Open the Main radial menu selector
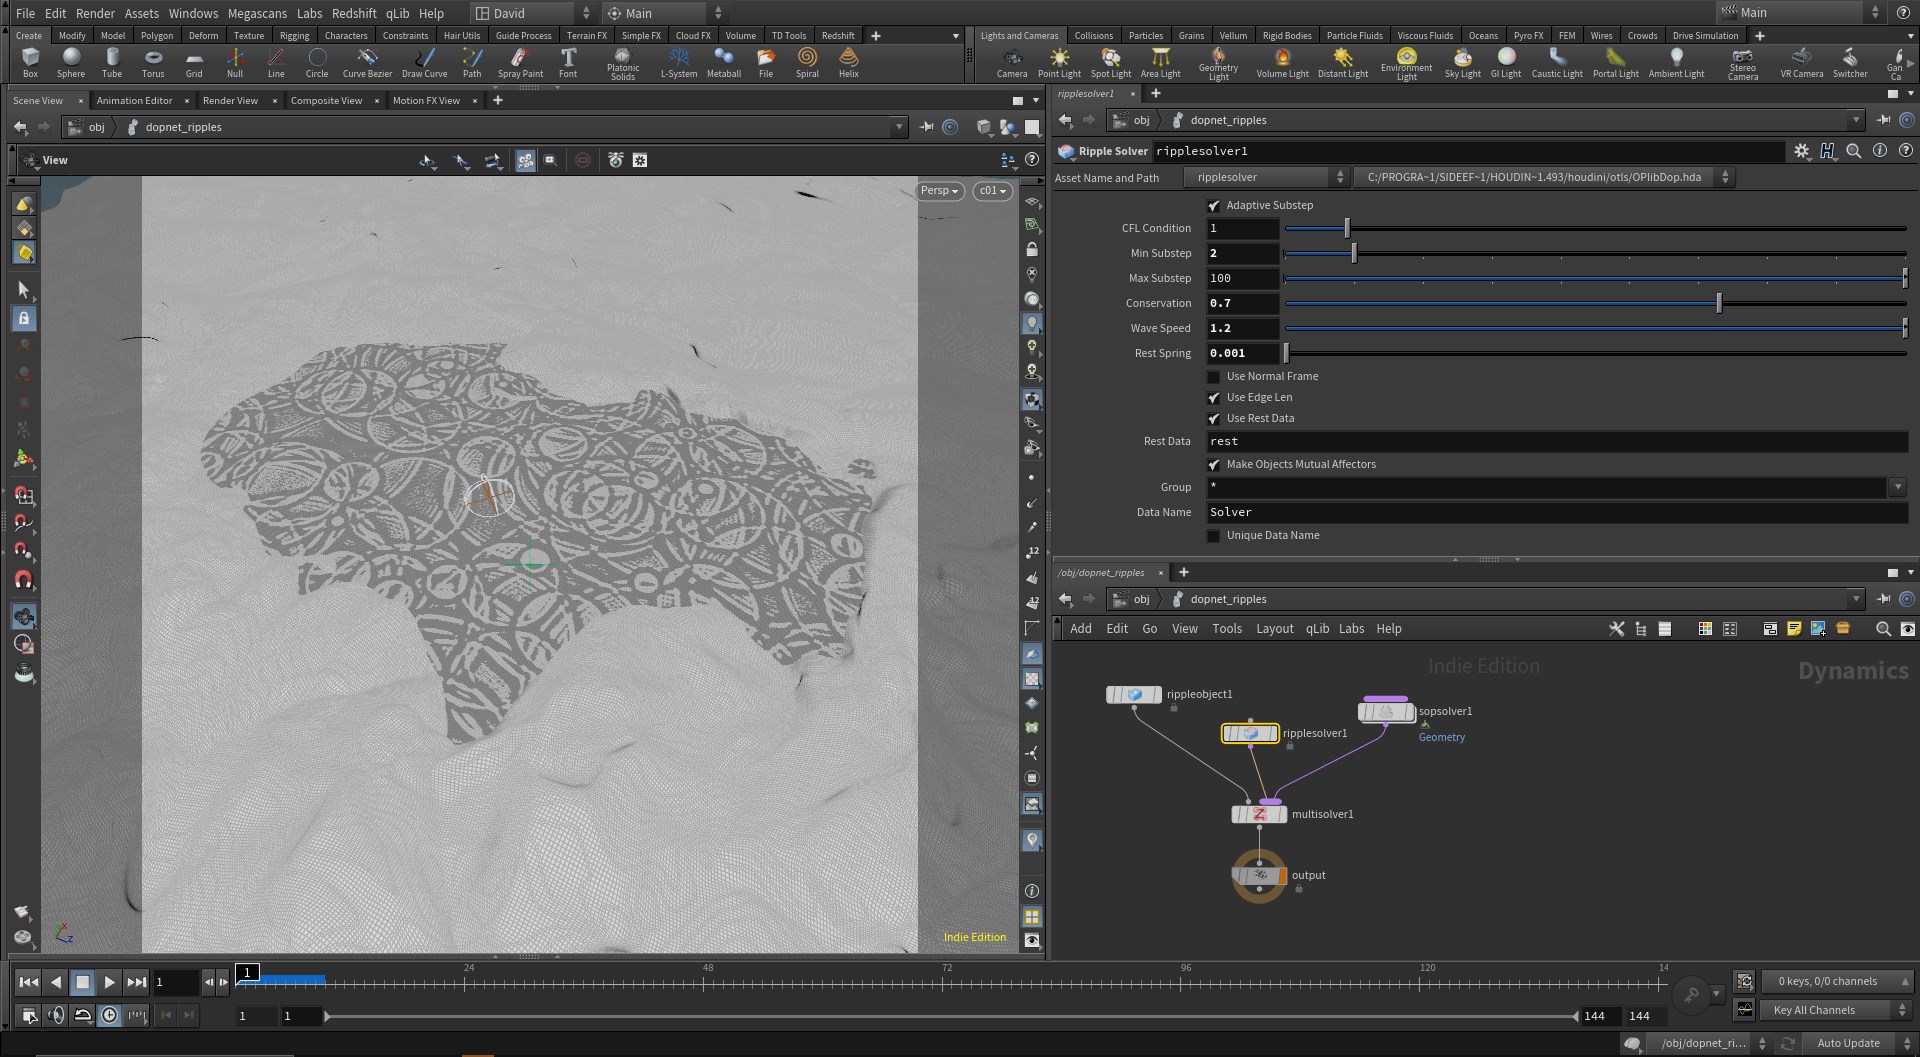 pyautogui.click(x=664, y=13)
